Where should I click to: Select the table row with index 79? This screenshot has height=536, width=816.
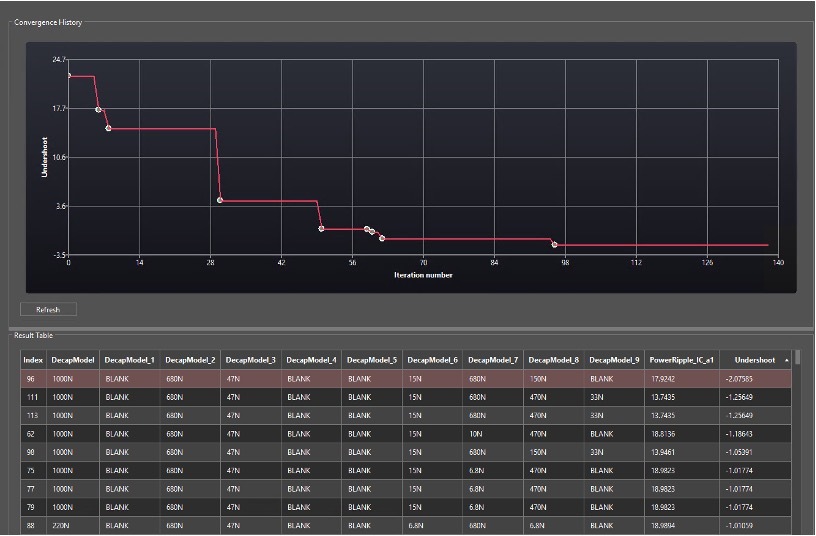[406, 507]
